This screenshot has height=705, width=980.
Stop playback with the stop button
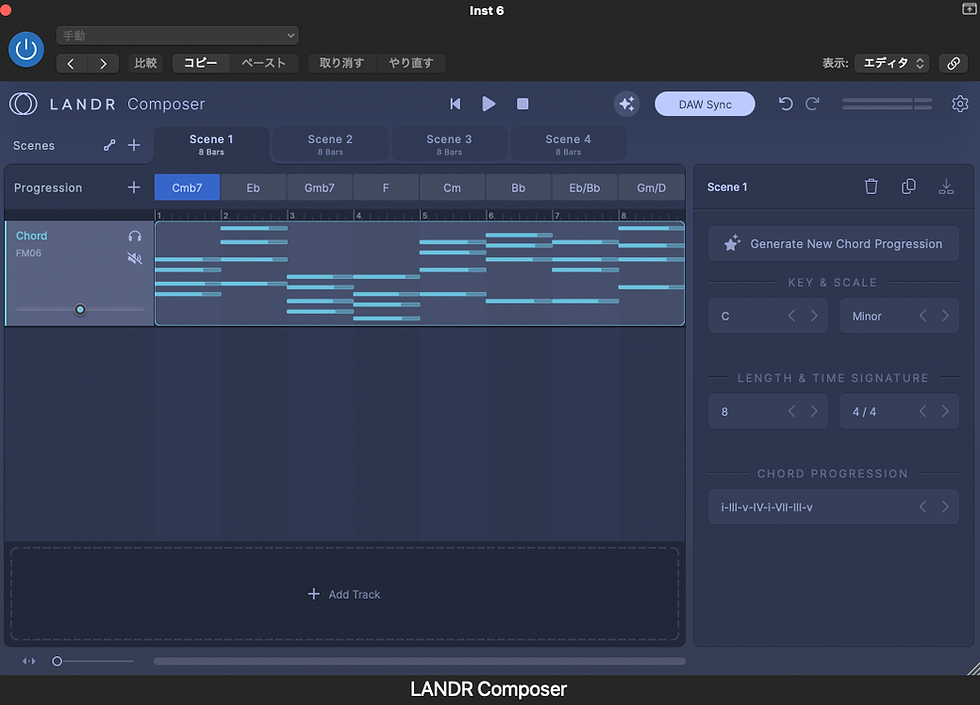(x=522, y=104)
